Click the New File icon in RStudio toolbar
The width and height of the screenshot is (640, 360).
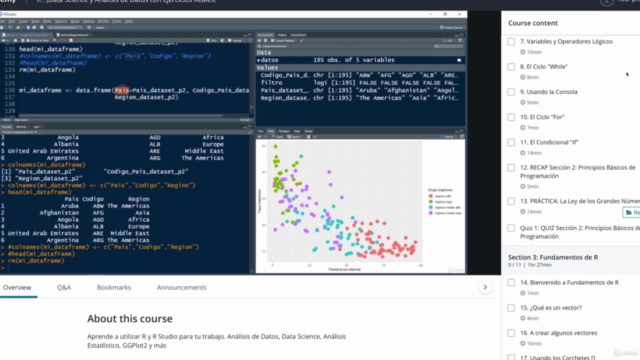[x=2, y=27]
